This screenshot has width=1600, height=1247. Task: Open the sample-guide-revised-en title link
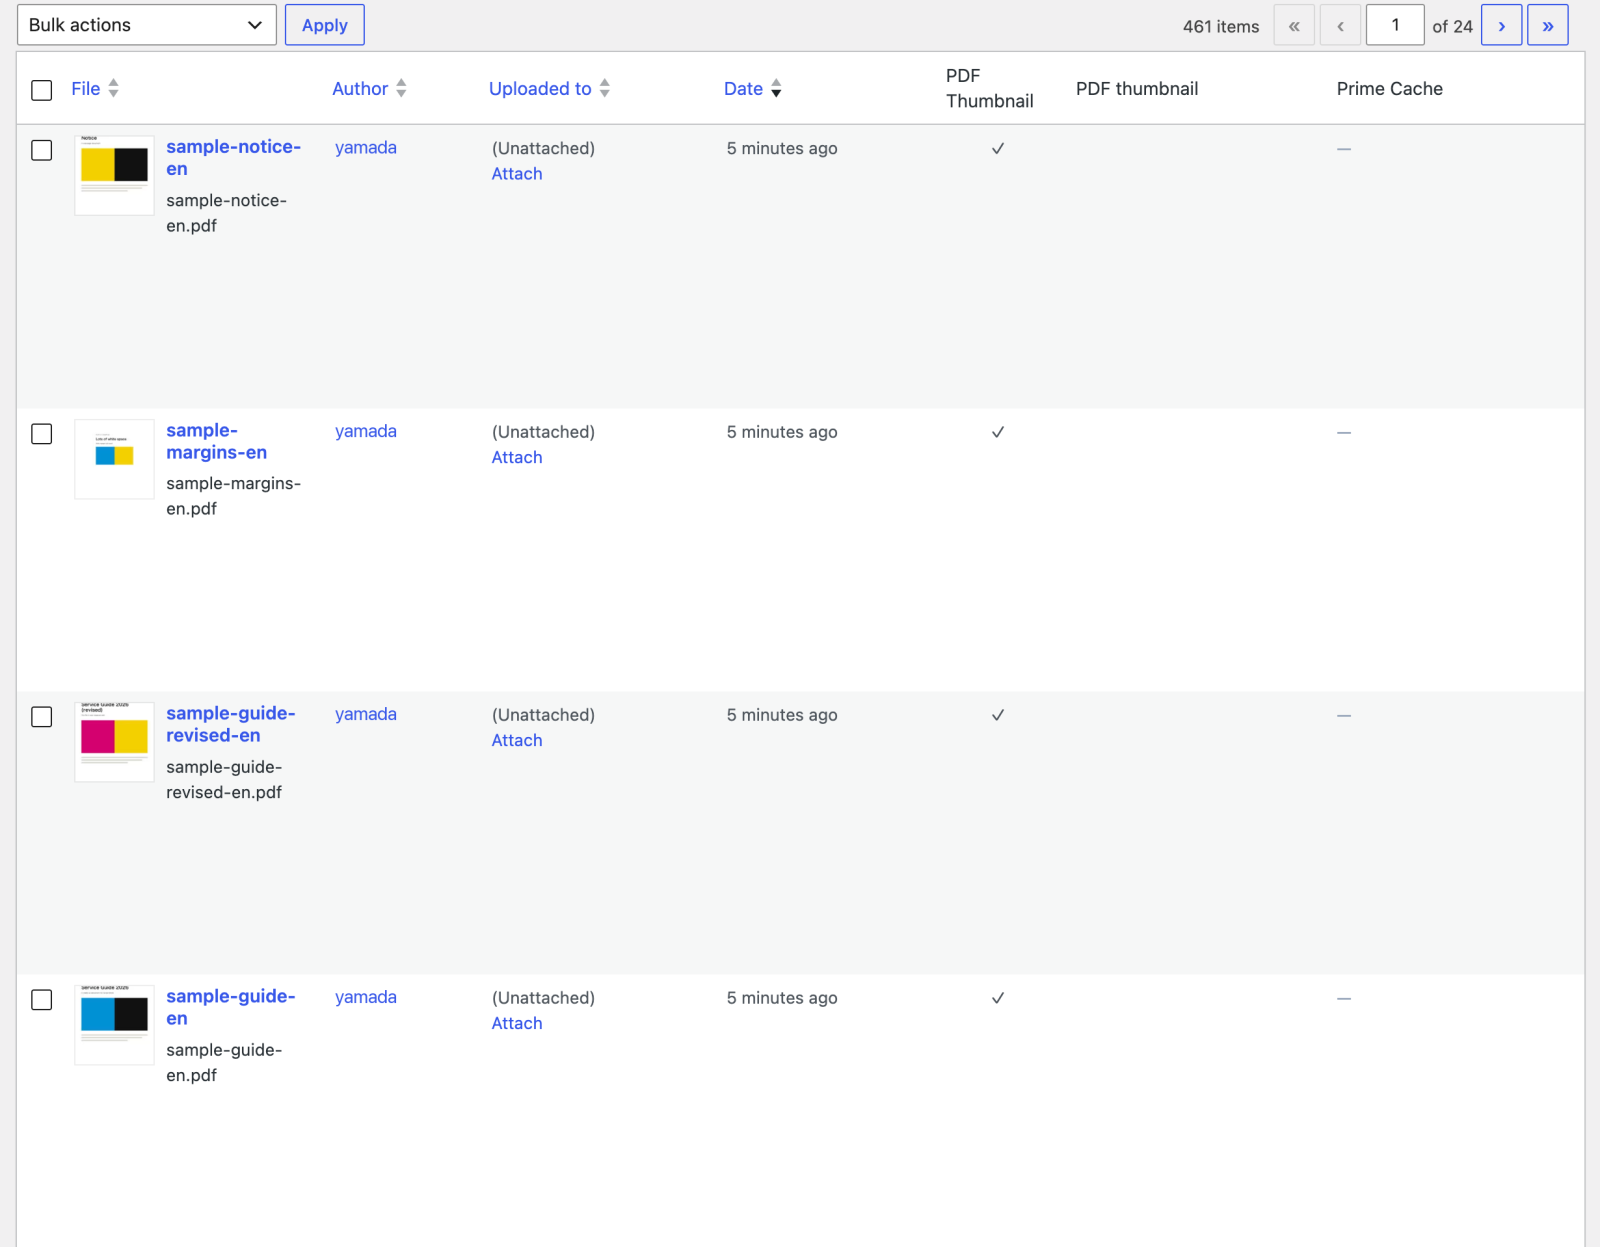point(231,724)
